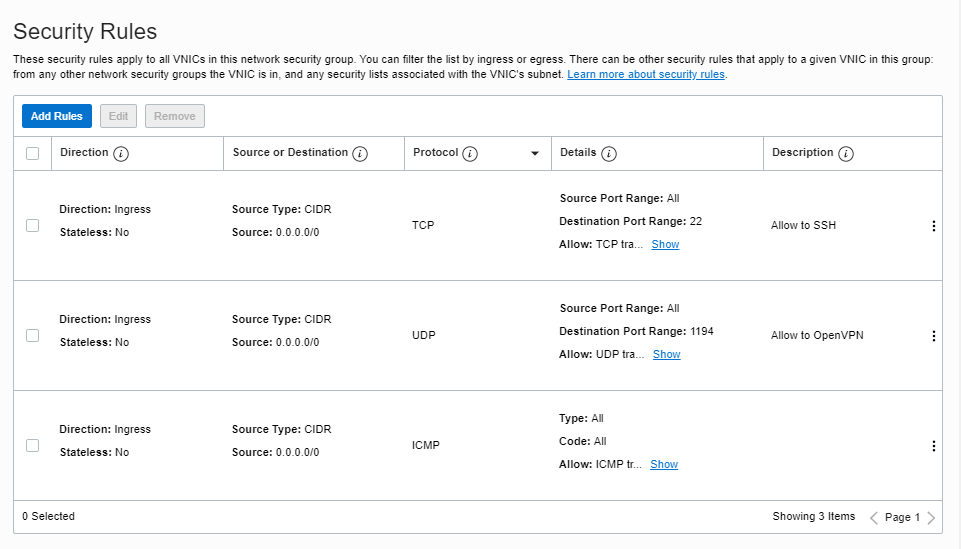The height and width of the screenshot is (549, 961).
Task: Click the Description column info icon
Action: pyautogui.click(x=845, y=154)
